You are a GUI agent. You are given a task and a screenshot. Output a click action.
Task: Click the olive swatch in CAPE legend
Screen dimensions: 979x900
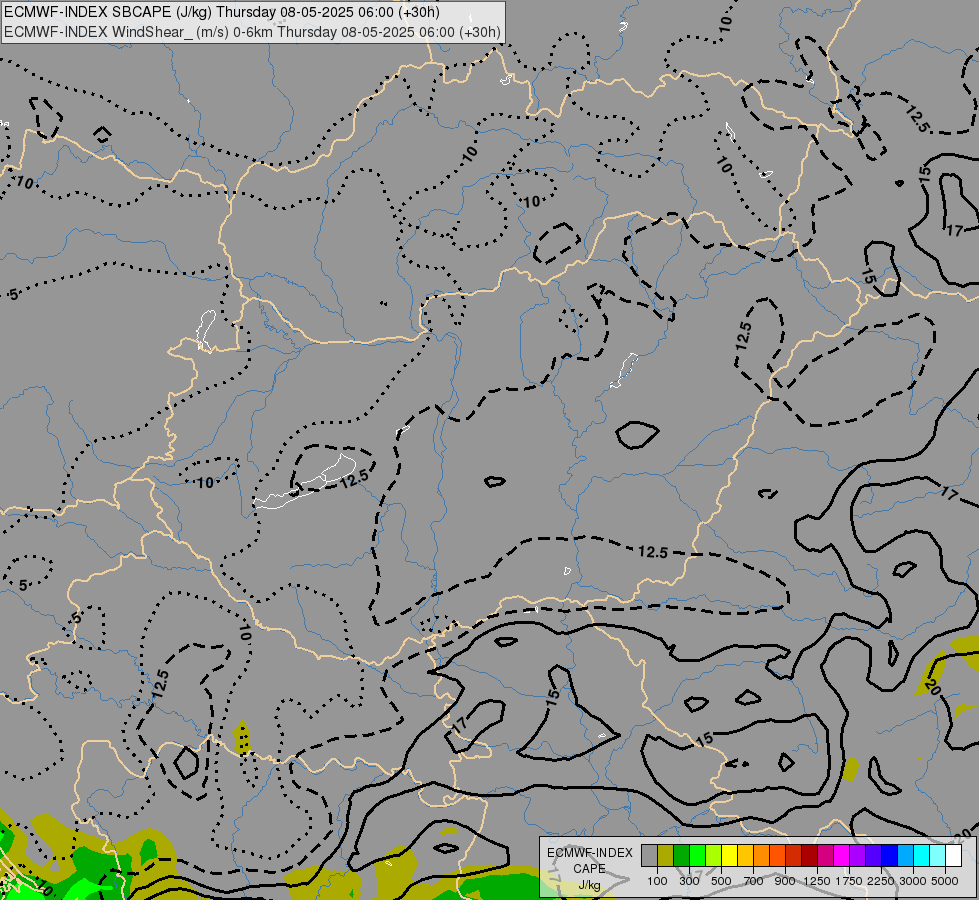click(x=665, y=855)
